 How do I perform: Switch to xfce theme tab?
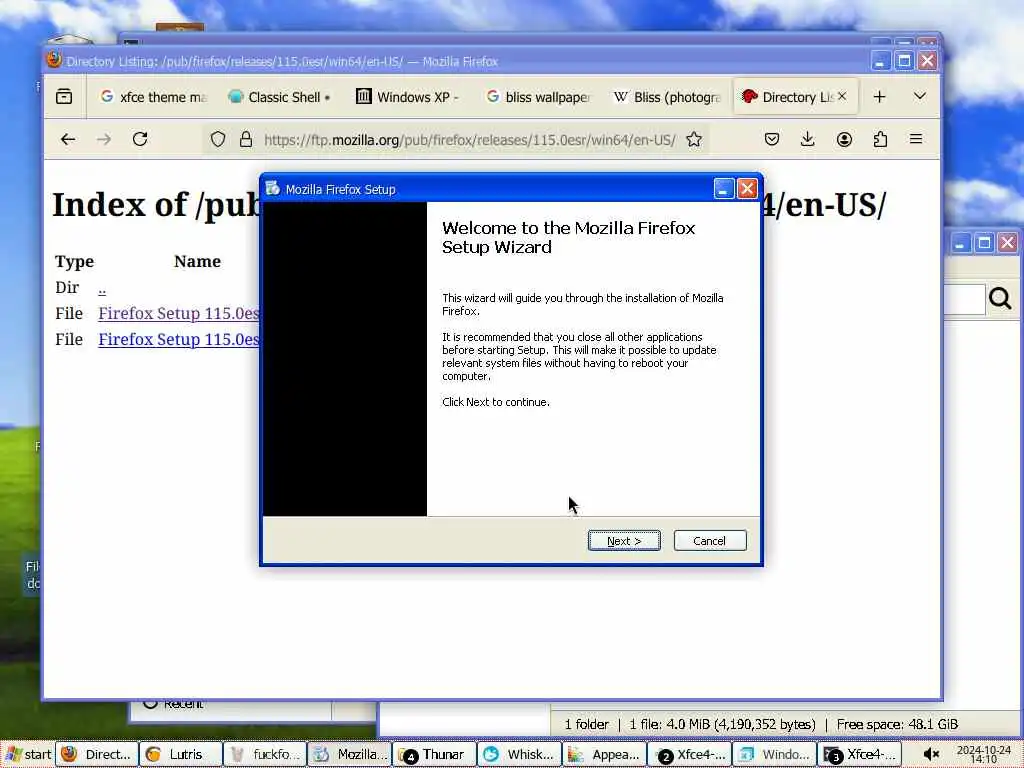pyautogui.click(x=153, y=97)
